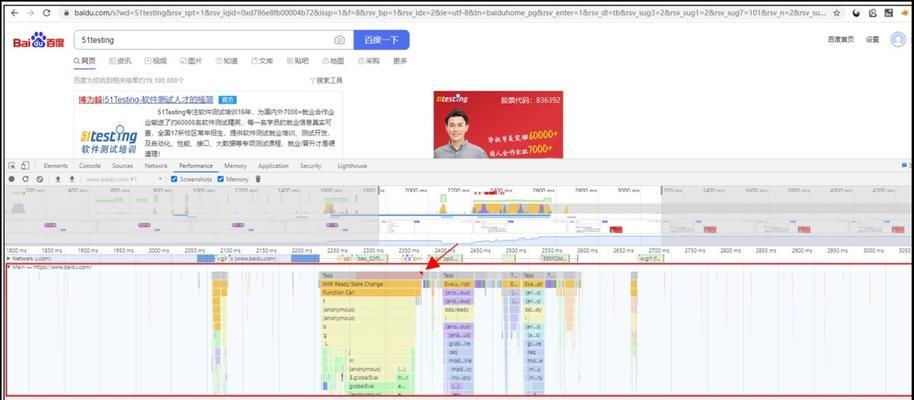Click the 51testing logo thumbnail in the result
Screen dimensions: 914x400
coord(109,138)
